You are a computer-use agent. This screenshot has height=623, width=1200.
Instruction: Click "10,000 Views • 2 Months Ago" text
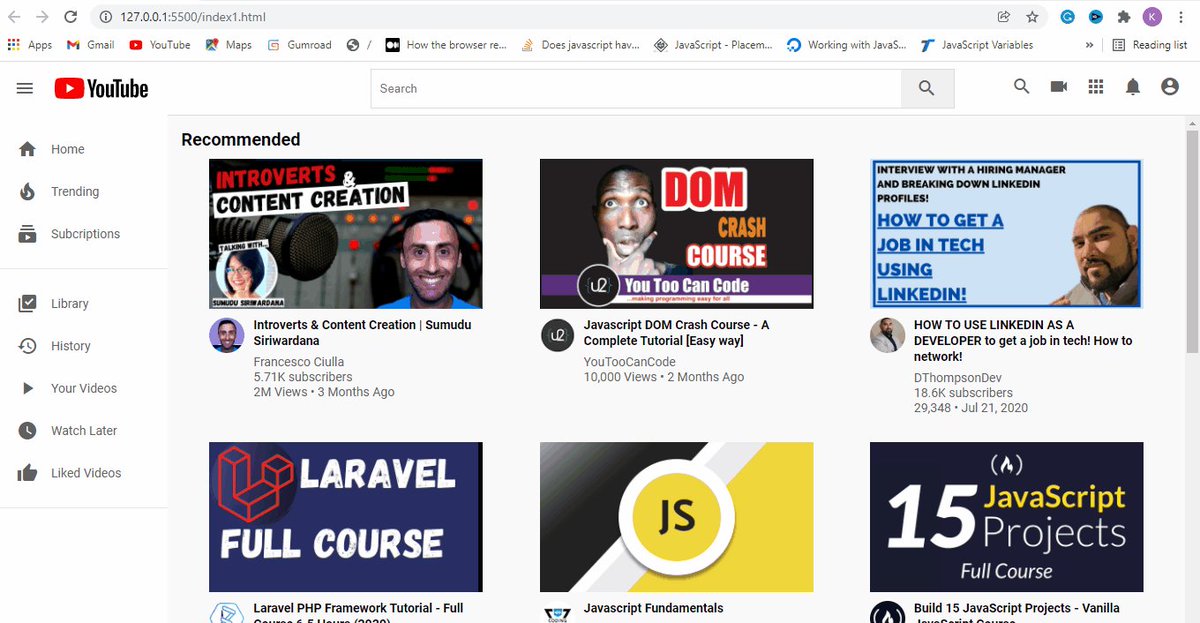tap(664, 377)
